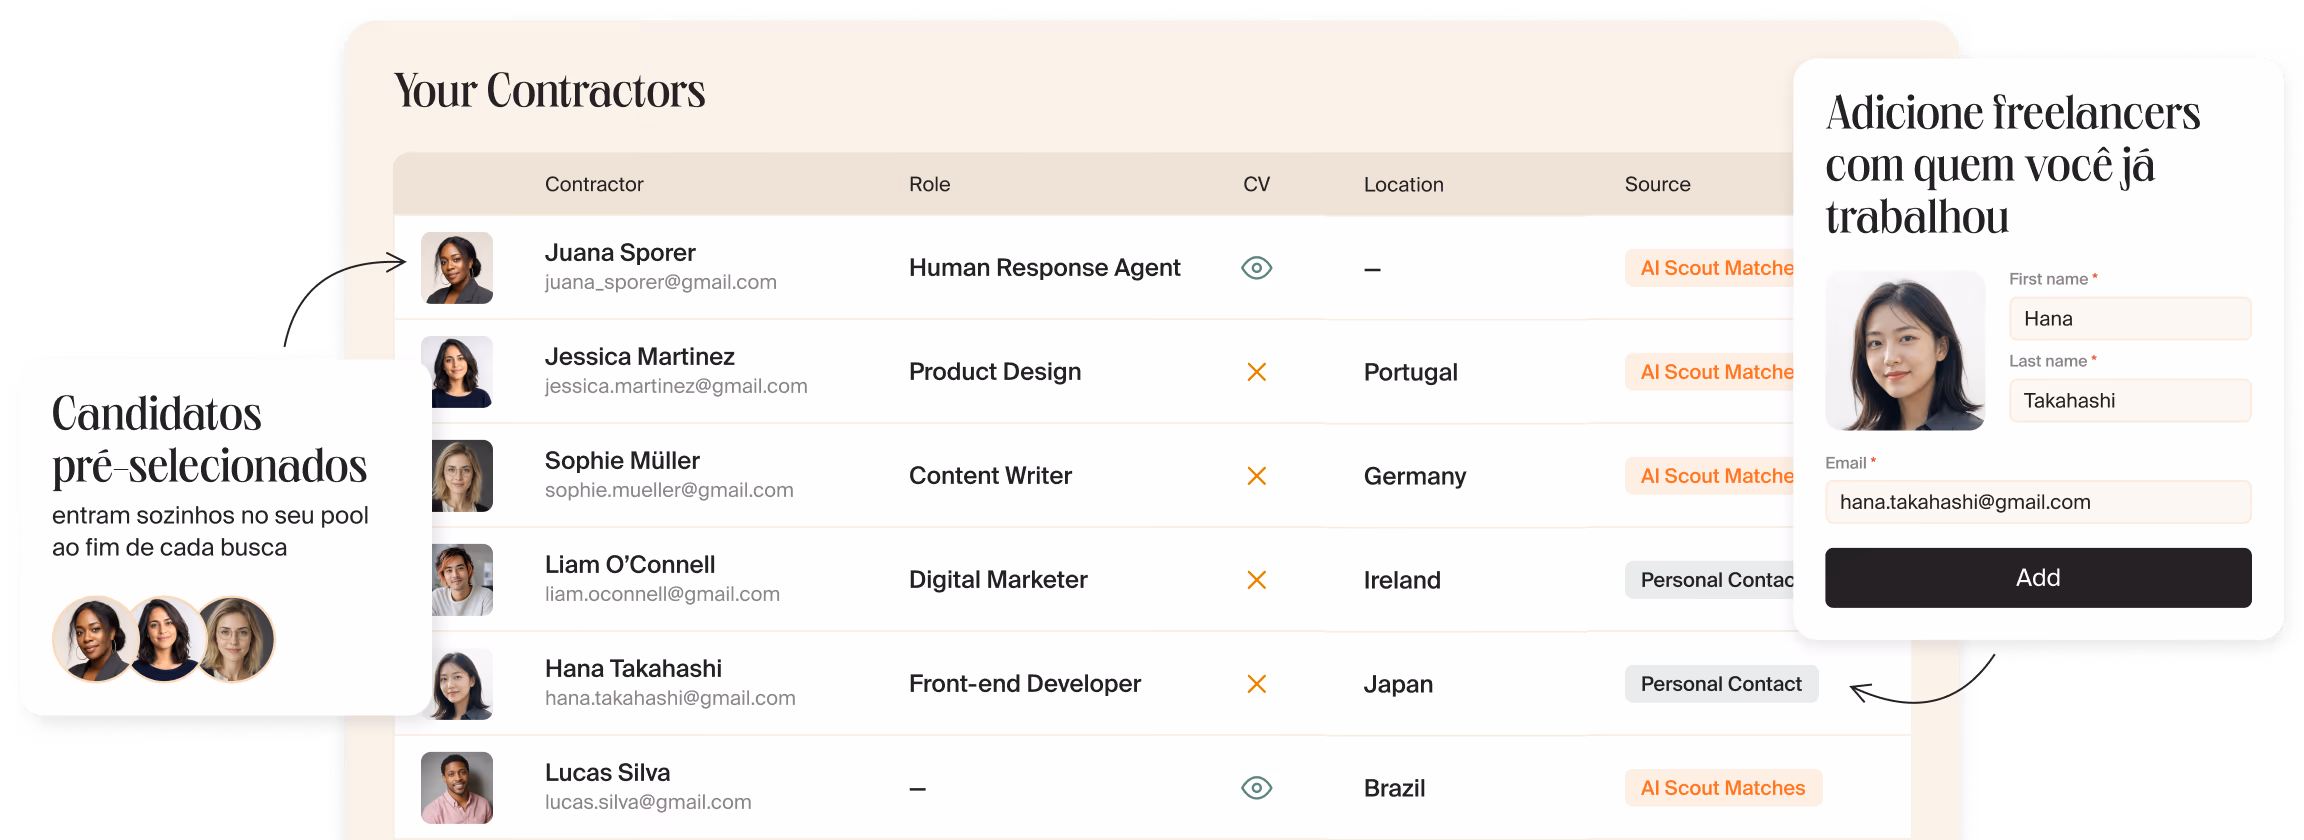This screenshot has width=2304, height=840.
Task: Click email hana.takahashi@gmail.com in table row
Action: (670, 698)
